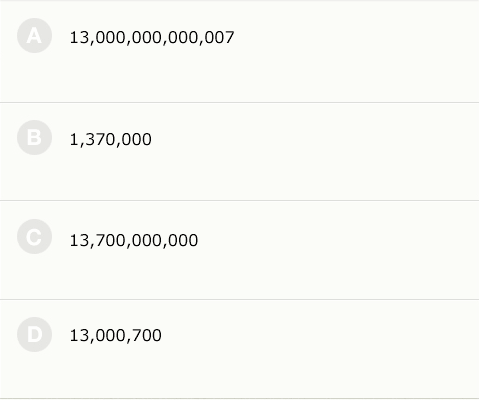
Task: Choose the option reading 13,700,000,000
Action: coord(239,250)
